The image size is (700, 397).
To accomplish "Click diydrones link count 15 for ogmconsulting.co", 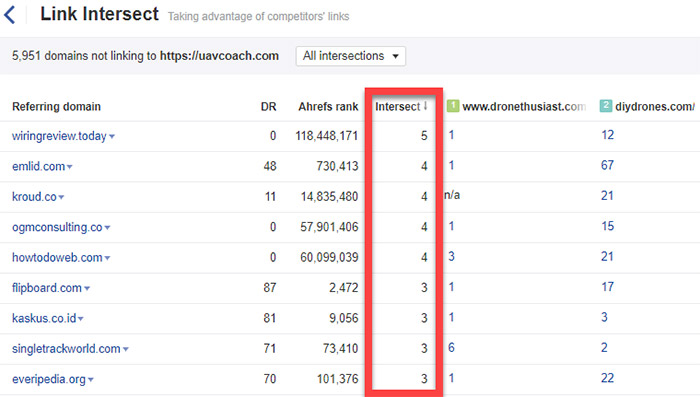I will pyautogui.click(x=608, y=226).
